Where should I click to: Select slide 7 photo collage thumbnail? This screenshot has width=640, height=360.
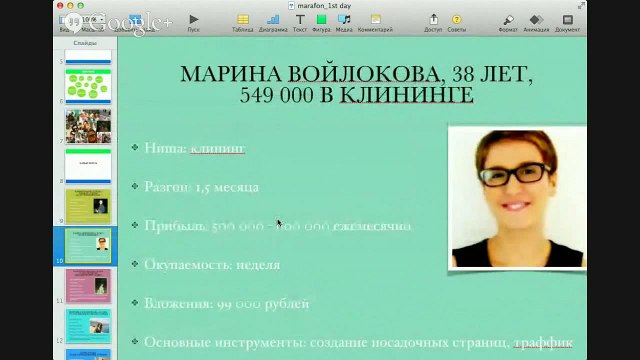click(x=88, y=126)
